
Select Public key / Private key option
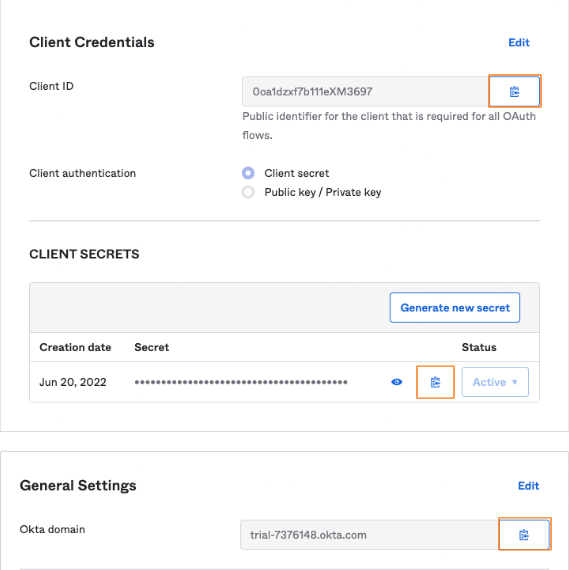pyautogui.click(x=248, y=192)
